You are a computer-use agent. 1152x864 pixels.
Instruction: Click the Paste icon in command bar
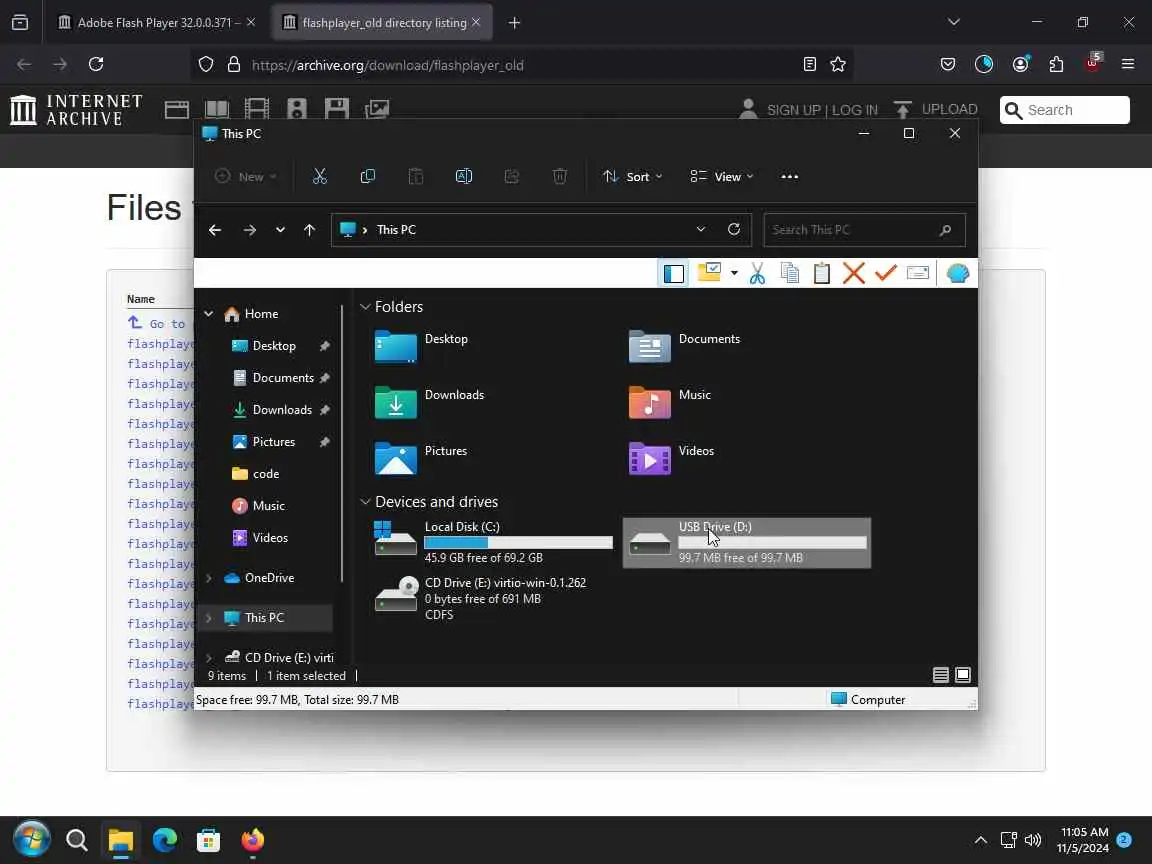pos(416,176)
